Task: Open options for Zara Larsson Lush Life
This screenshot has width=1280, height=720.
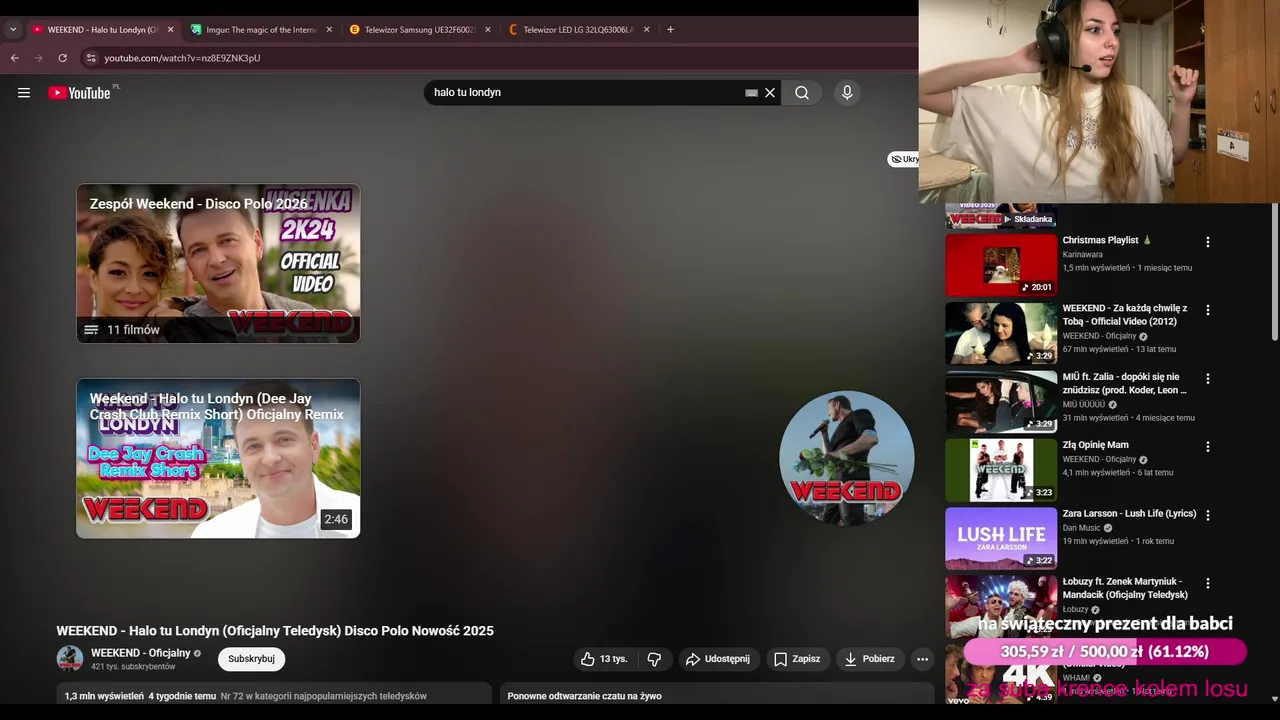Action: pyautogui.click(x=1207, y=515)
